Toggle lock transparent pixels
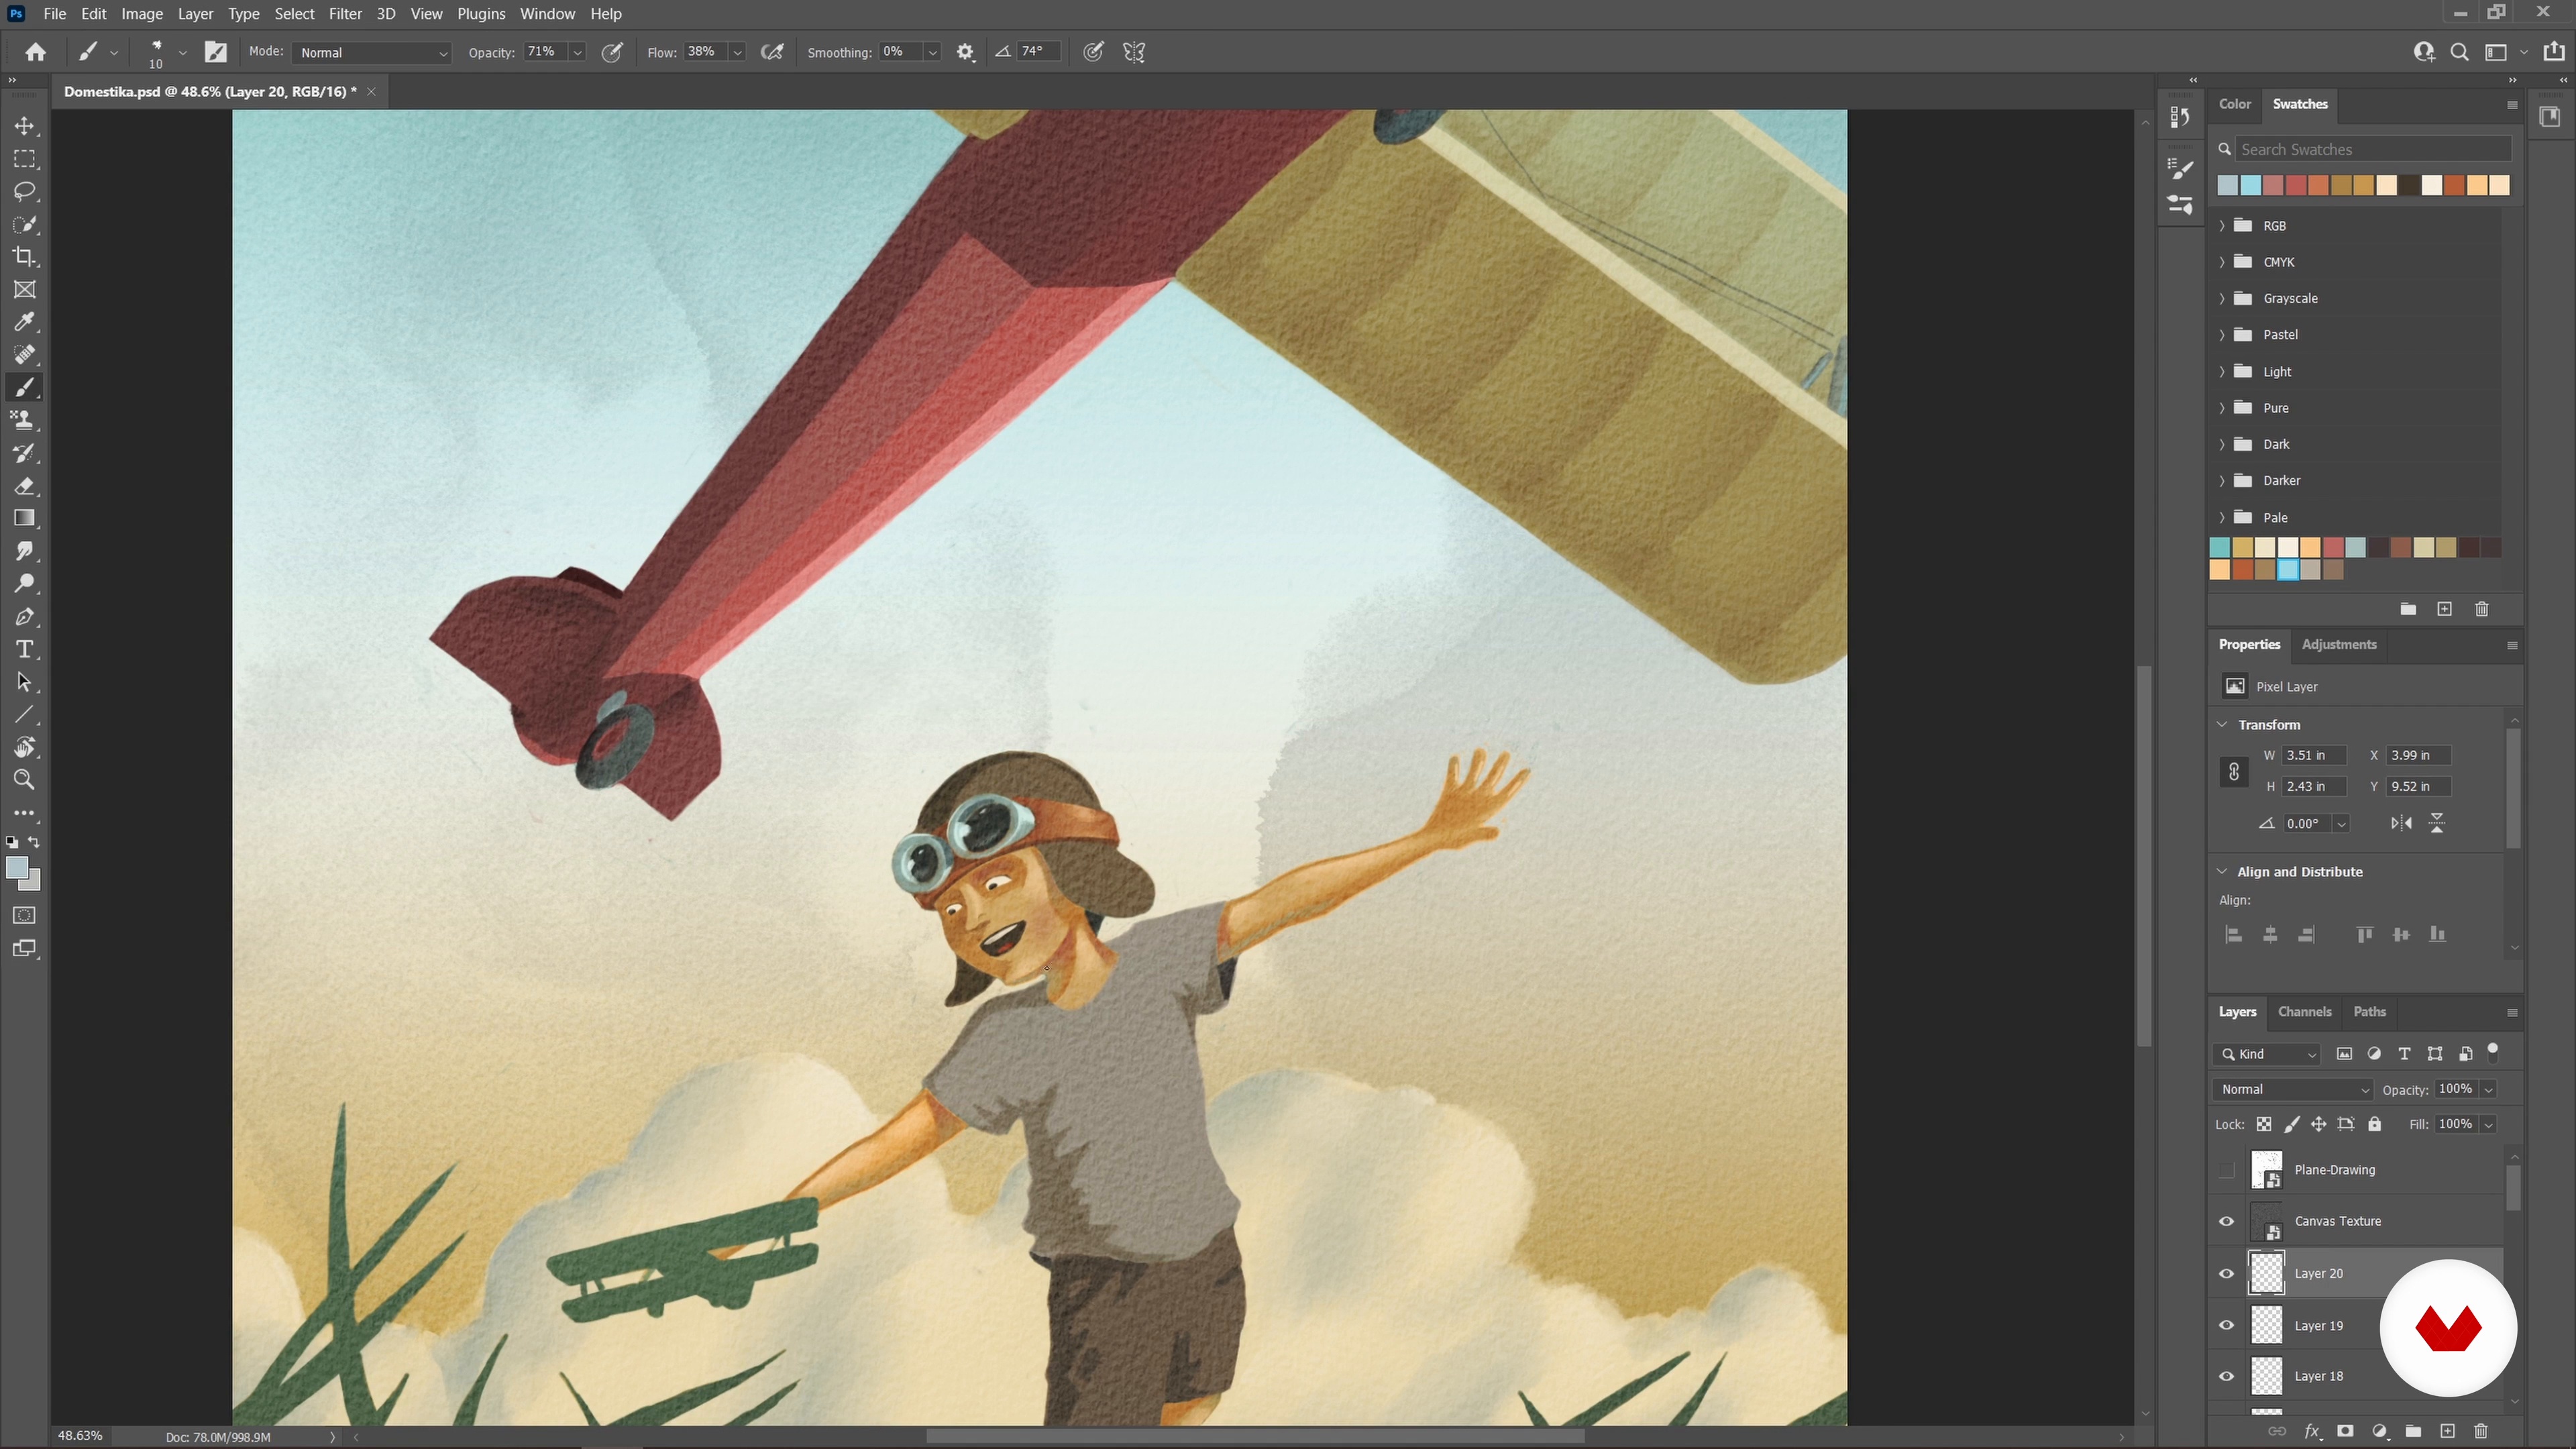This screenshot has width=2576, height=1449. (2264, 1124)
